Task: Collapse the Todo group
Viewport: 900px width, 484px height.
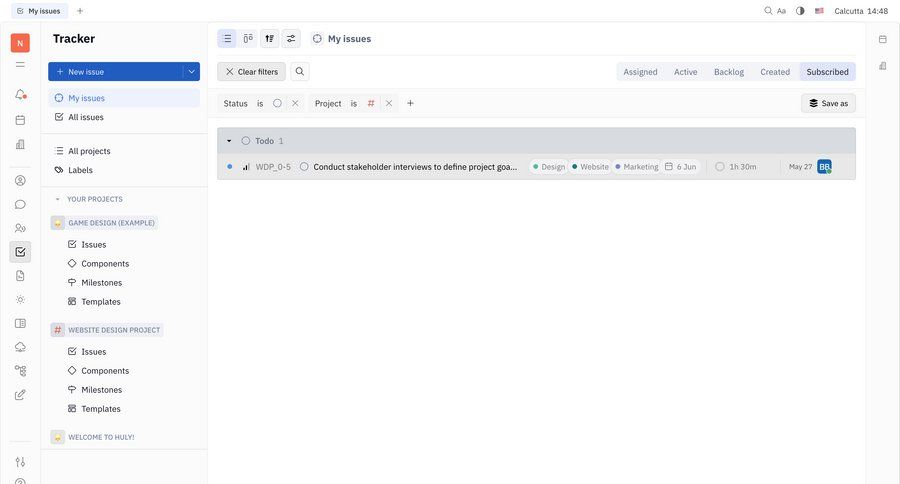Action: 229,141
